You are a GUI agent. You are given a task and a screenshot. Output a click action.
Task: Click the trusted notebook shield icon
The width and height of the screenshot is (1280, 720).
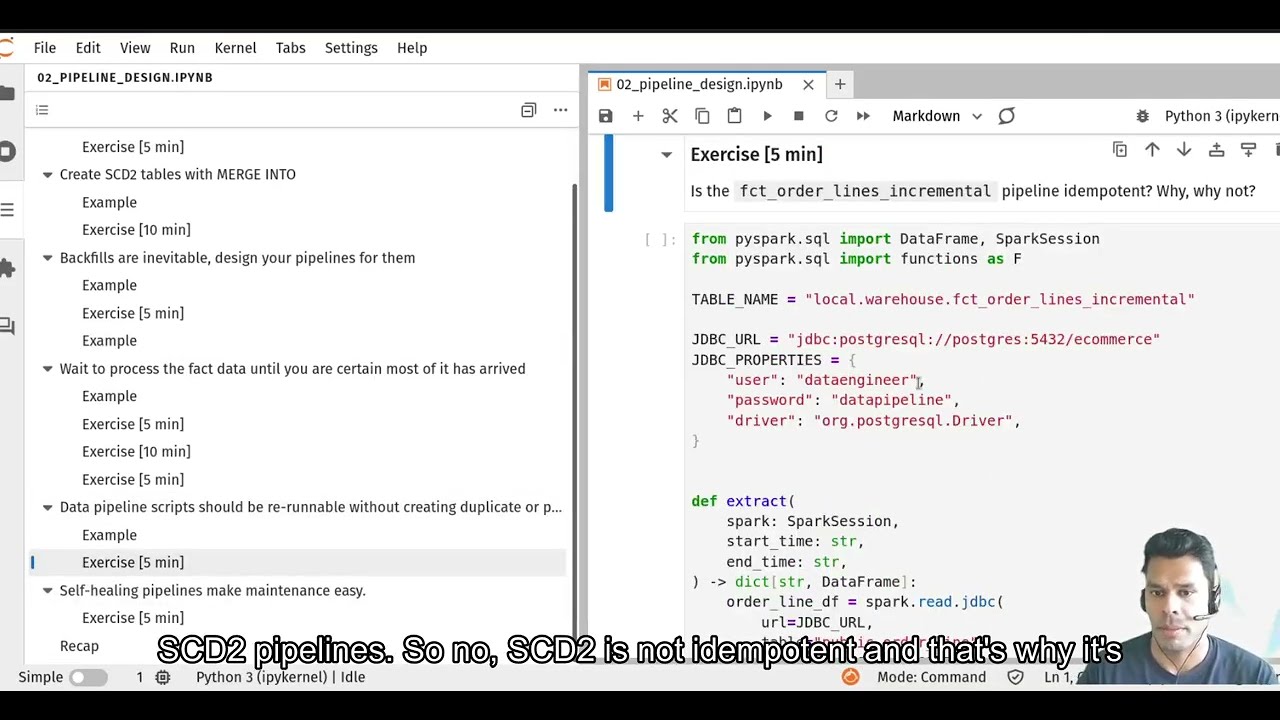(1015, 677)
